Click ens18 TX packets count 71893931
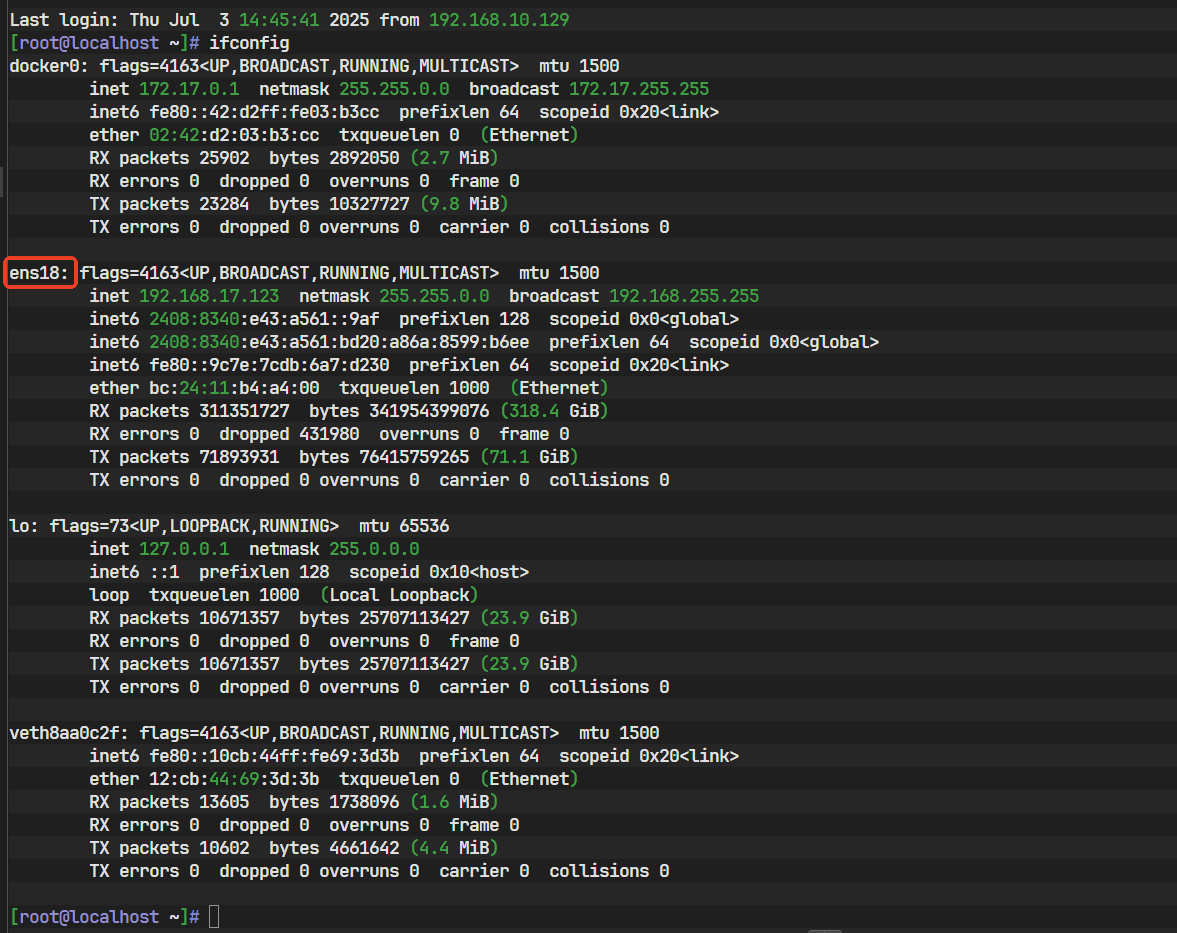This screenshot has height=933, width=1177. (x=239, y=457)
